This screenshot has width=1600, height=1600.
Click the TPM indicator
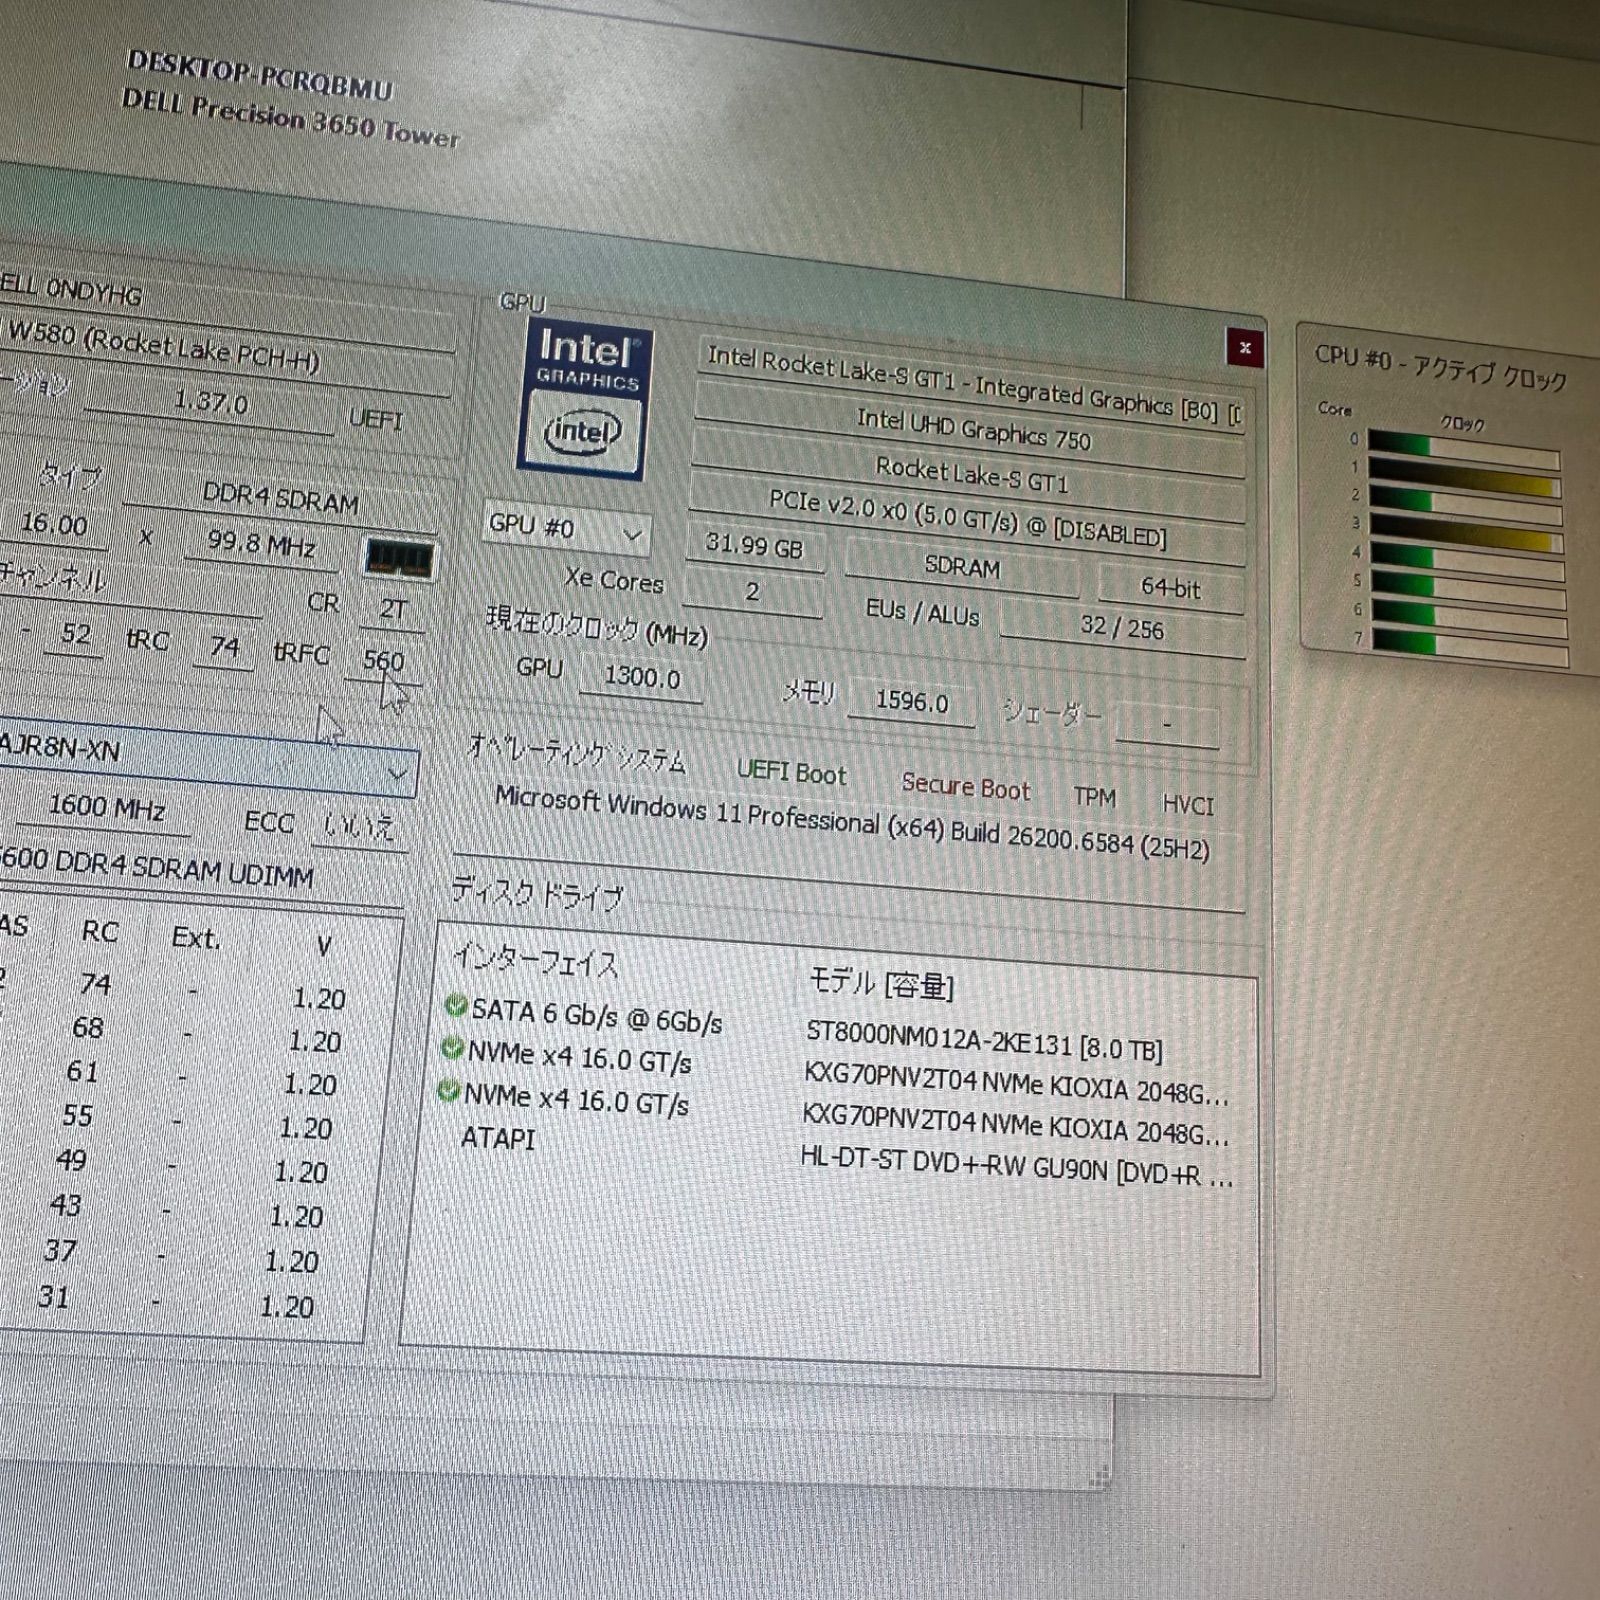[x=1095, y=797]
